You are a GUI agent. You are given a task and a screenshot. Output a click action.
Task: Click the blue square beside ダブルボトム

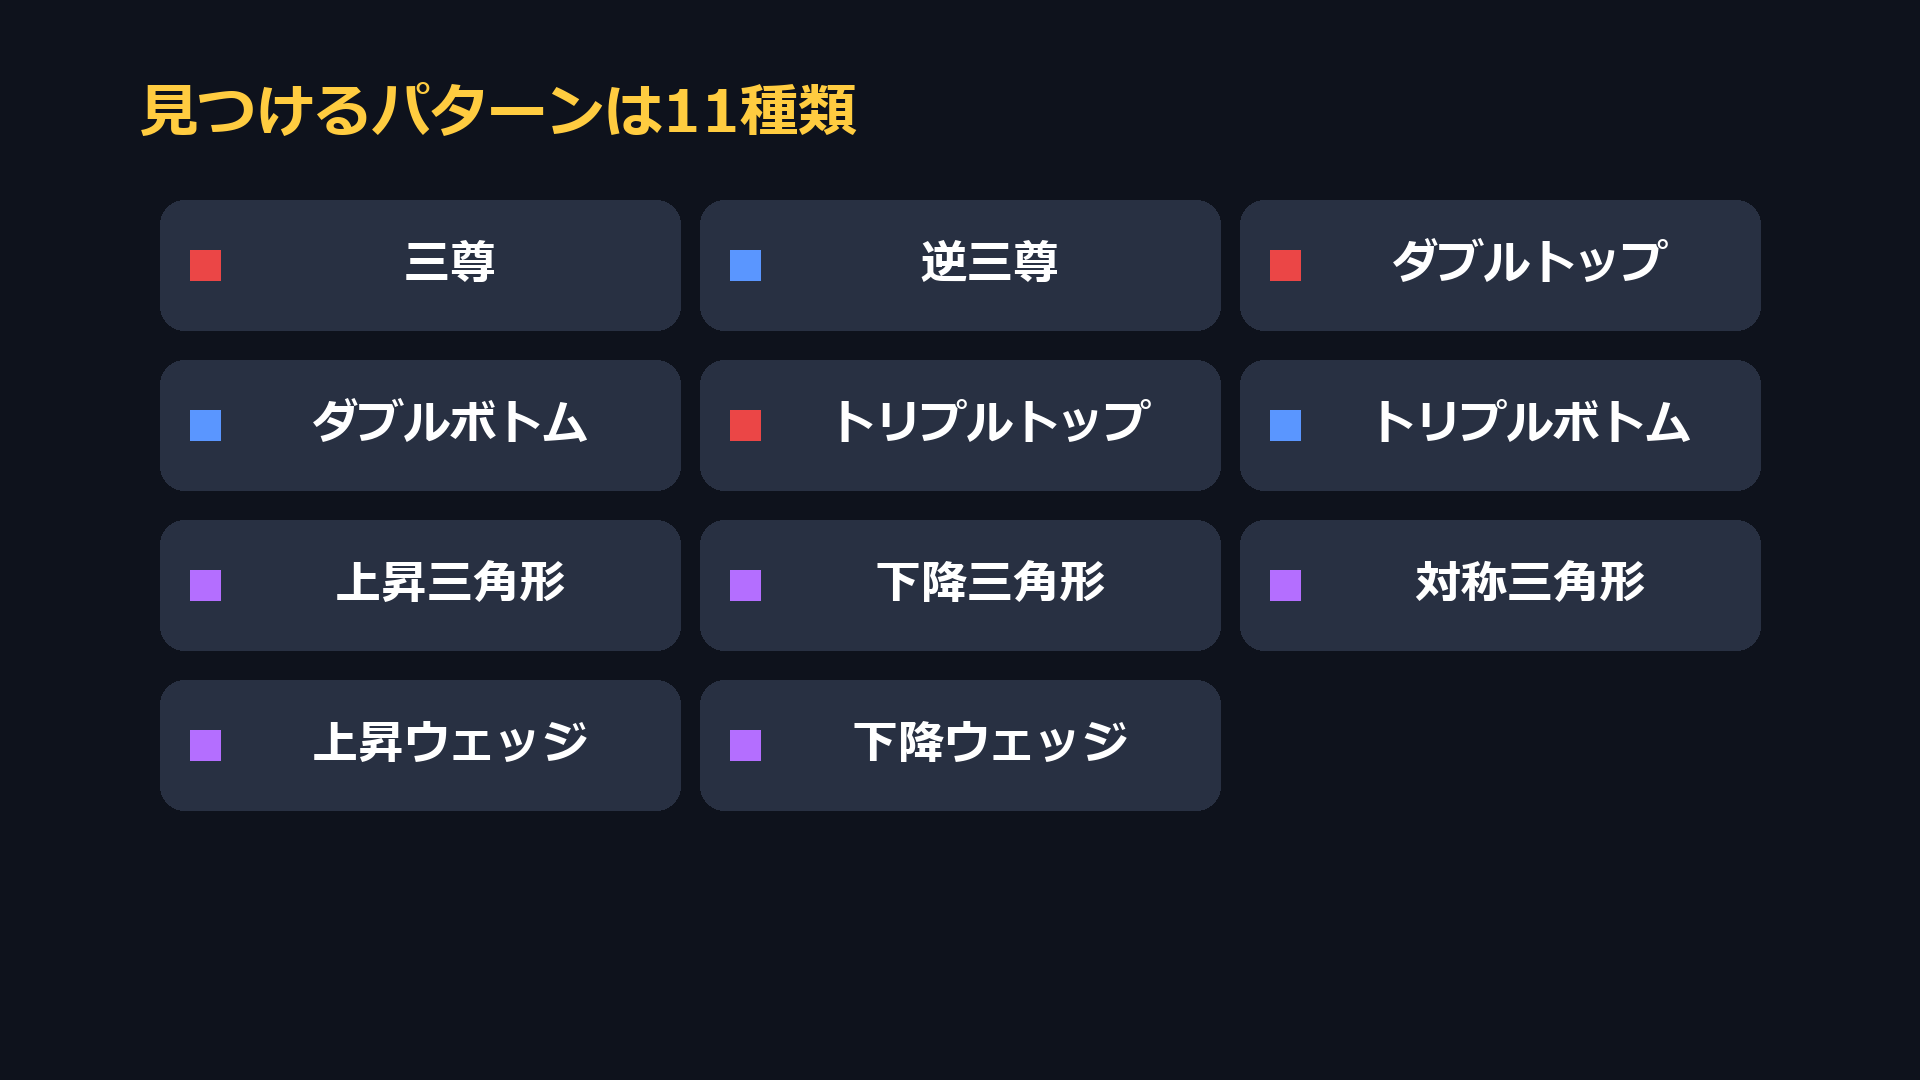coord(205,425)
